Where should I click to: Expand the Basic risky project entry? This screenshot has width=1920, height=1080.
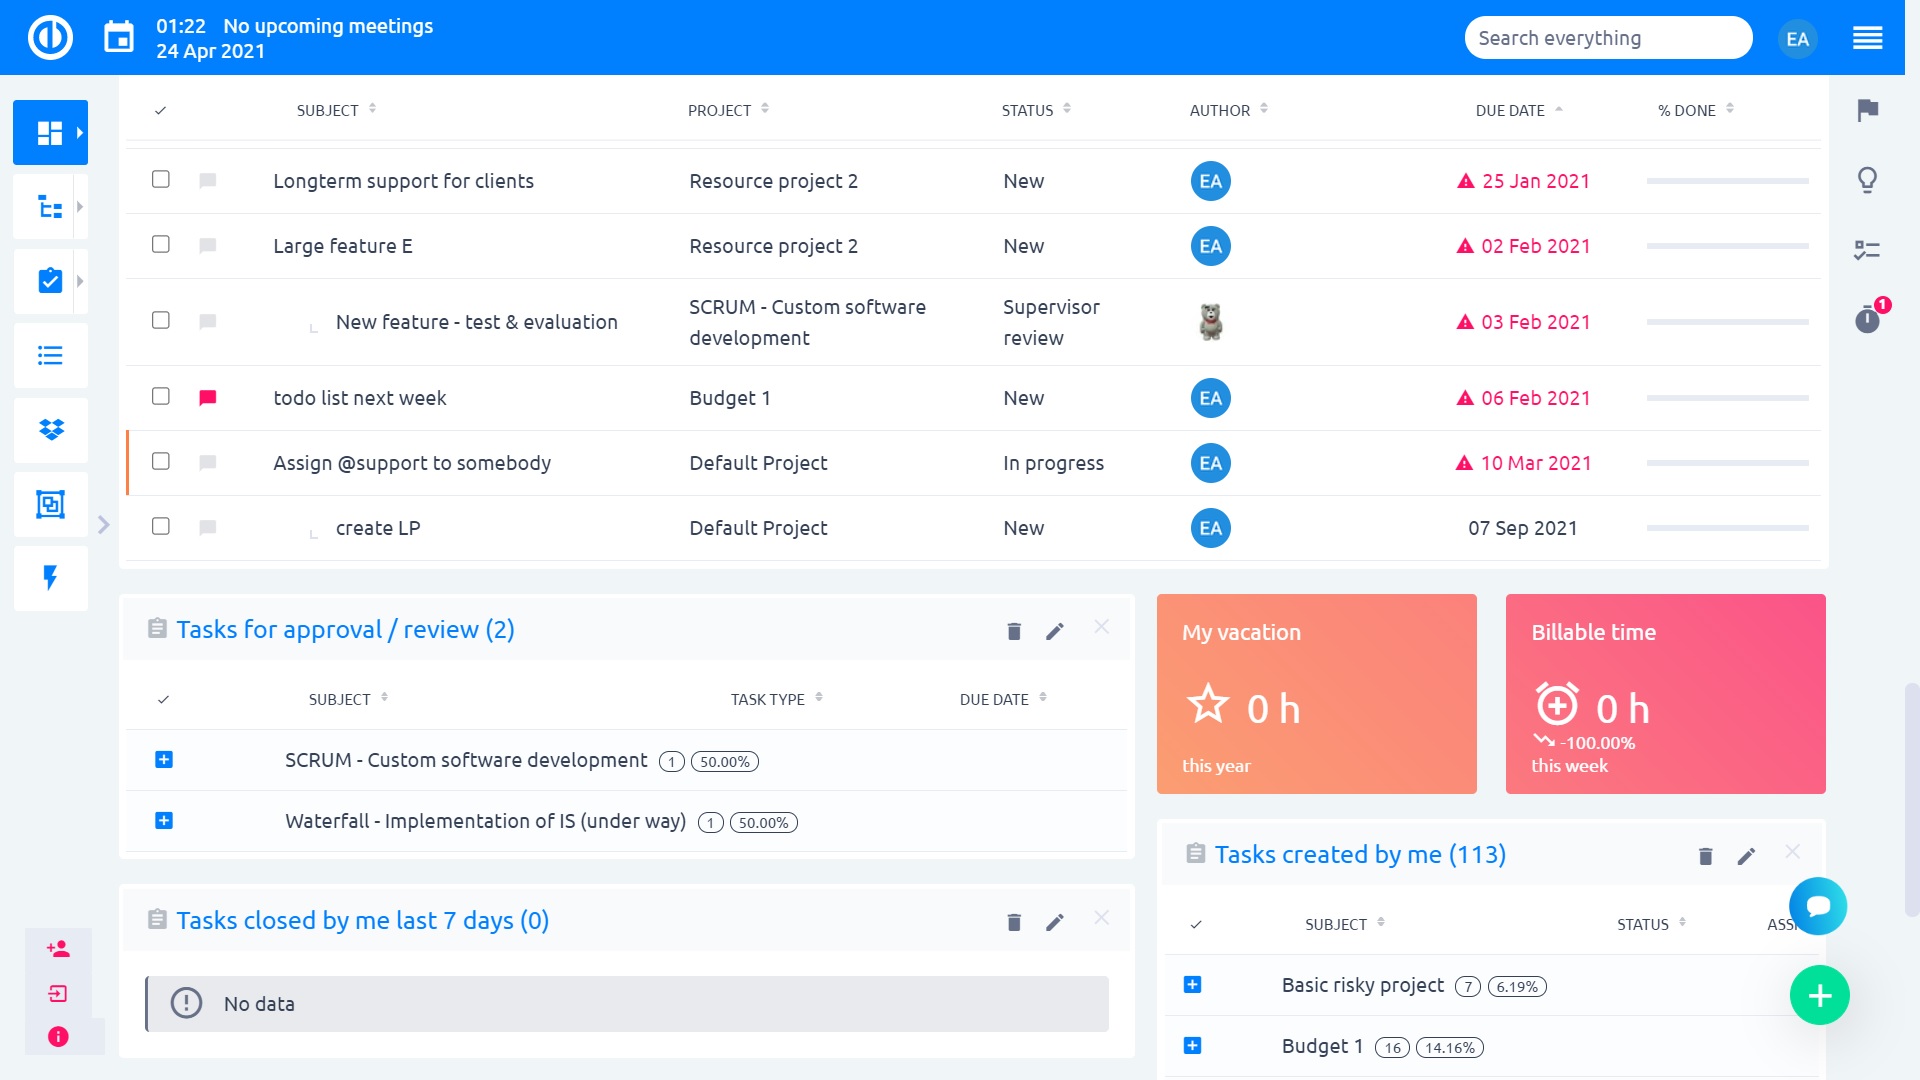tap(1192, 985)
